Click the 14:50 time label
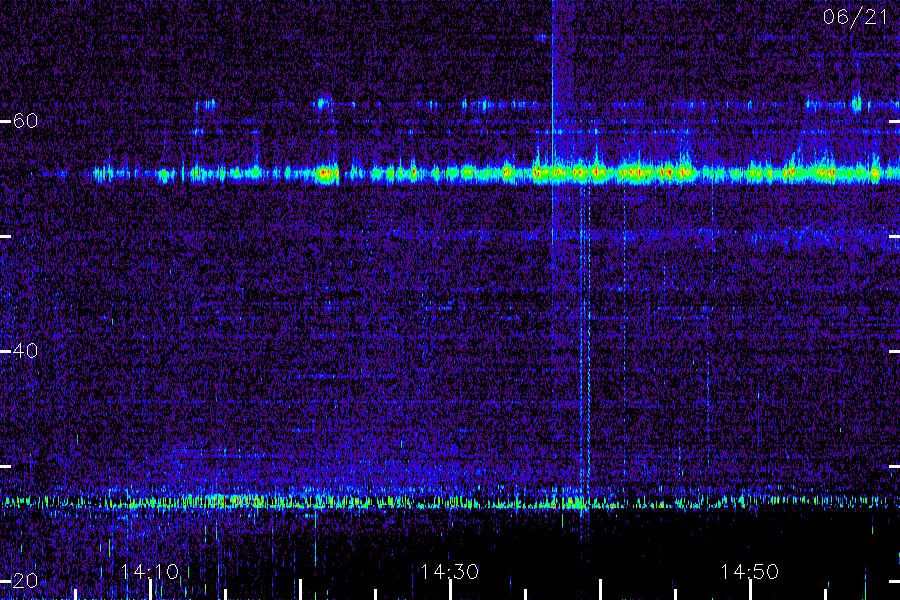900x600 pixels. pyautogui.click(x=750, y=572)
